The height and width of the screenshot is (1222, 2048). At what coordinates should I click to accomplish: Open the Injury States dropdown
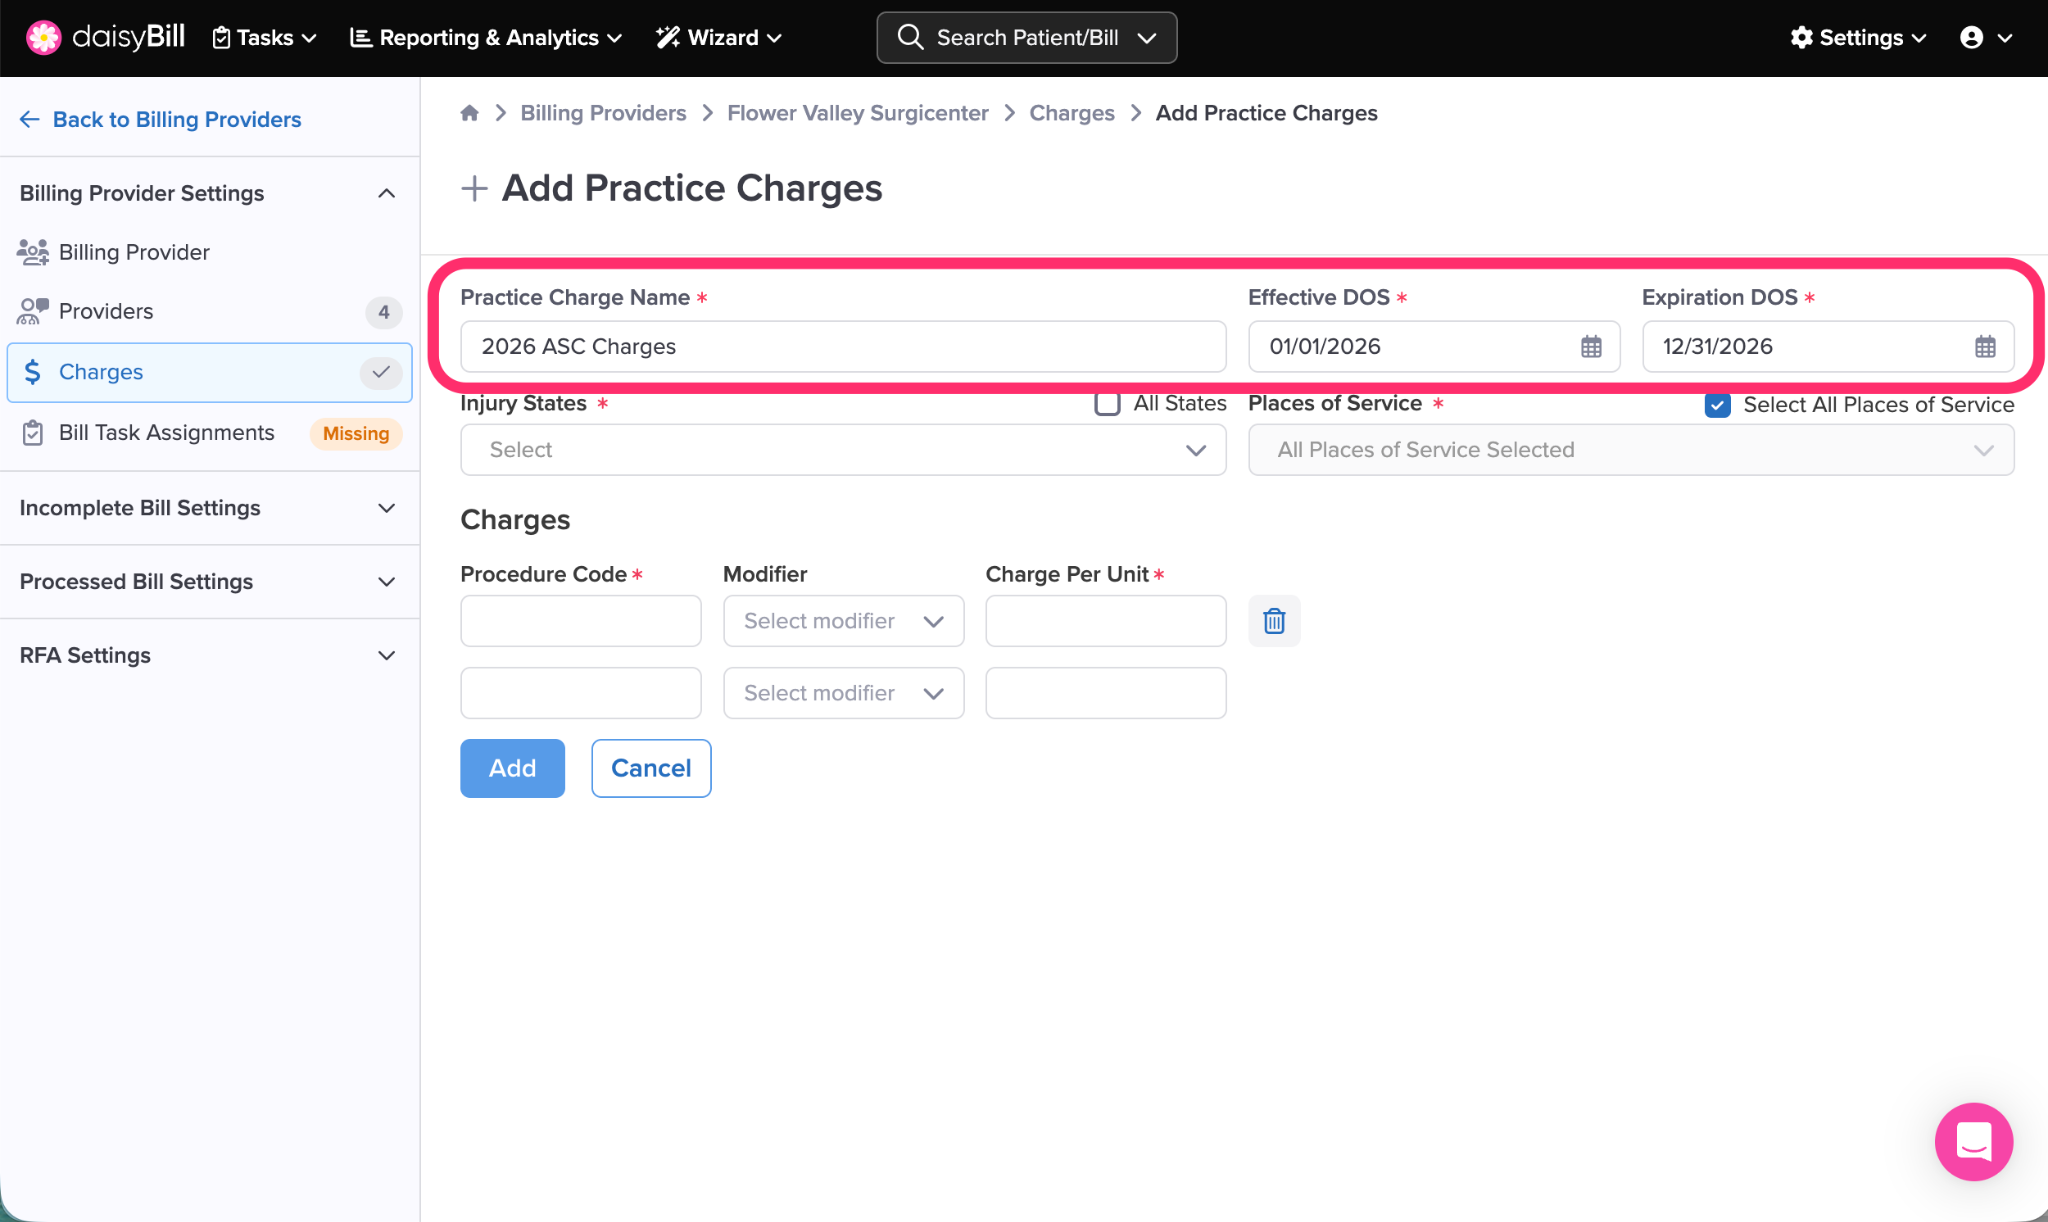coord(843,450)
